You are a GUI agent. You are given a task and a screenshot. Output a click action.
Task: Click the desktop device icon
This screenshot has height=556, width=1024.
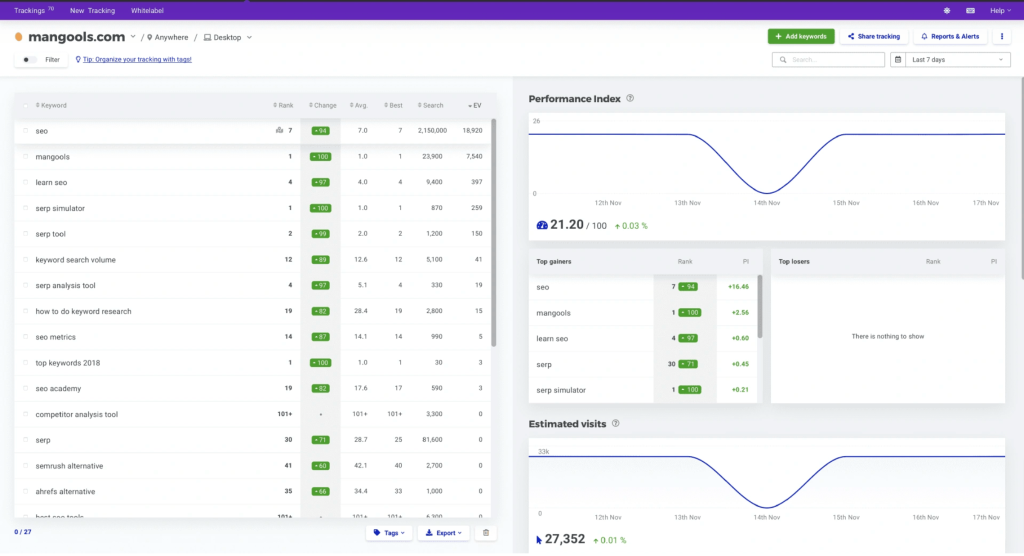click(x=207, y=37)
